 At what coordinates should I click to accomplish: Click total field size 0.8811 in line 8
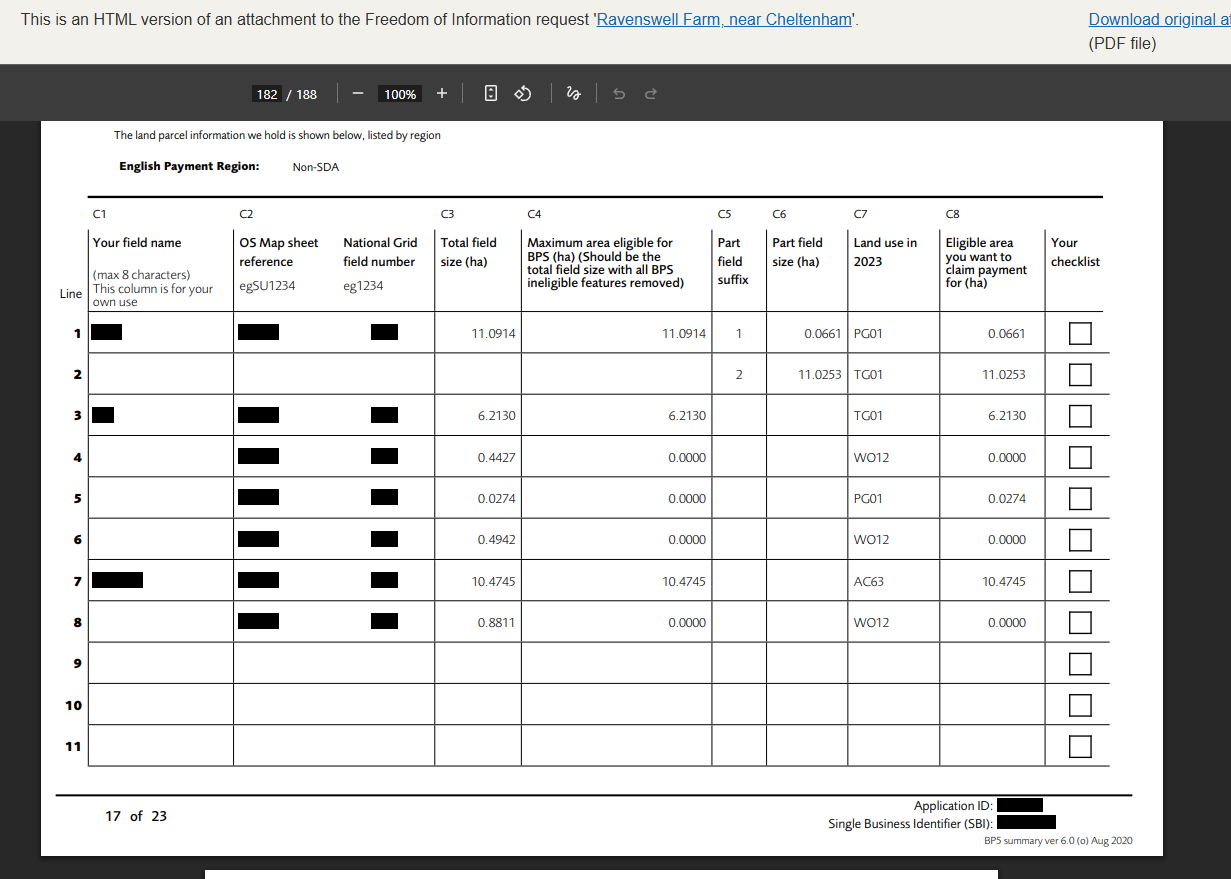coord(497,623)
